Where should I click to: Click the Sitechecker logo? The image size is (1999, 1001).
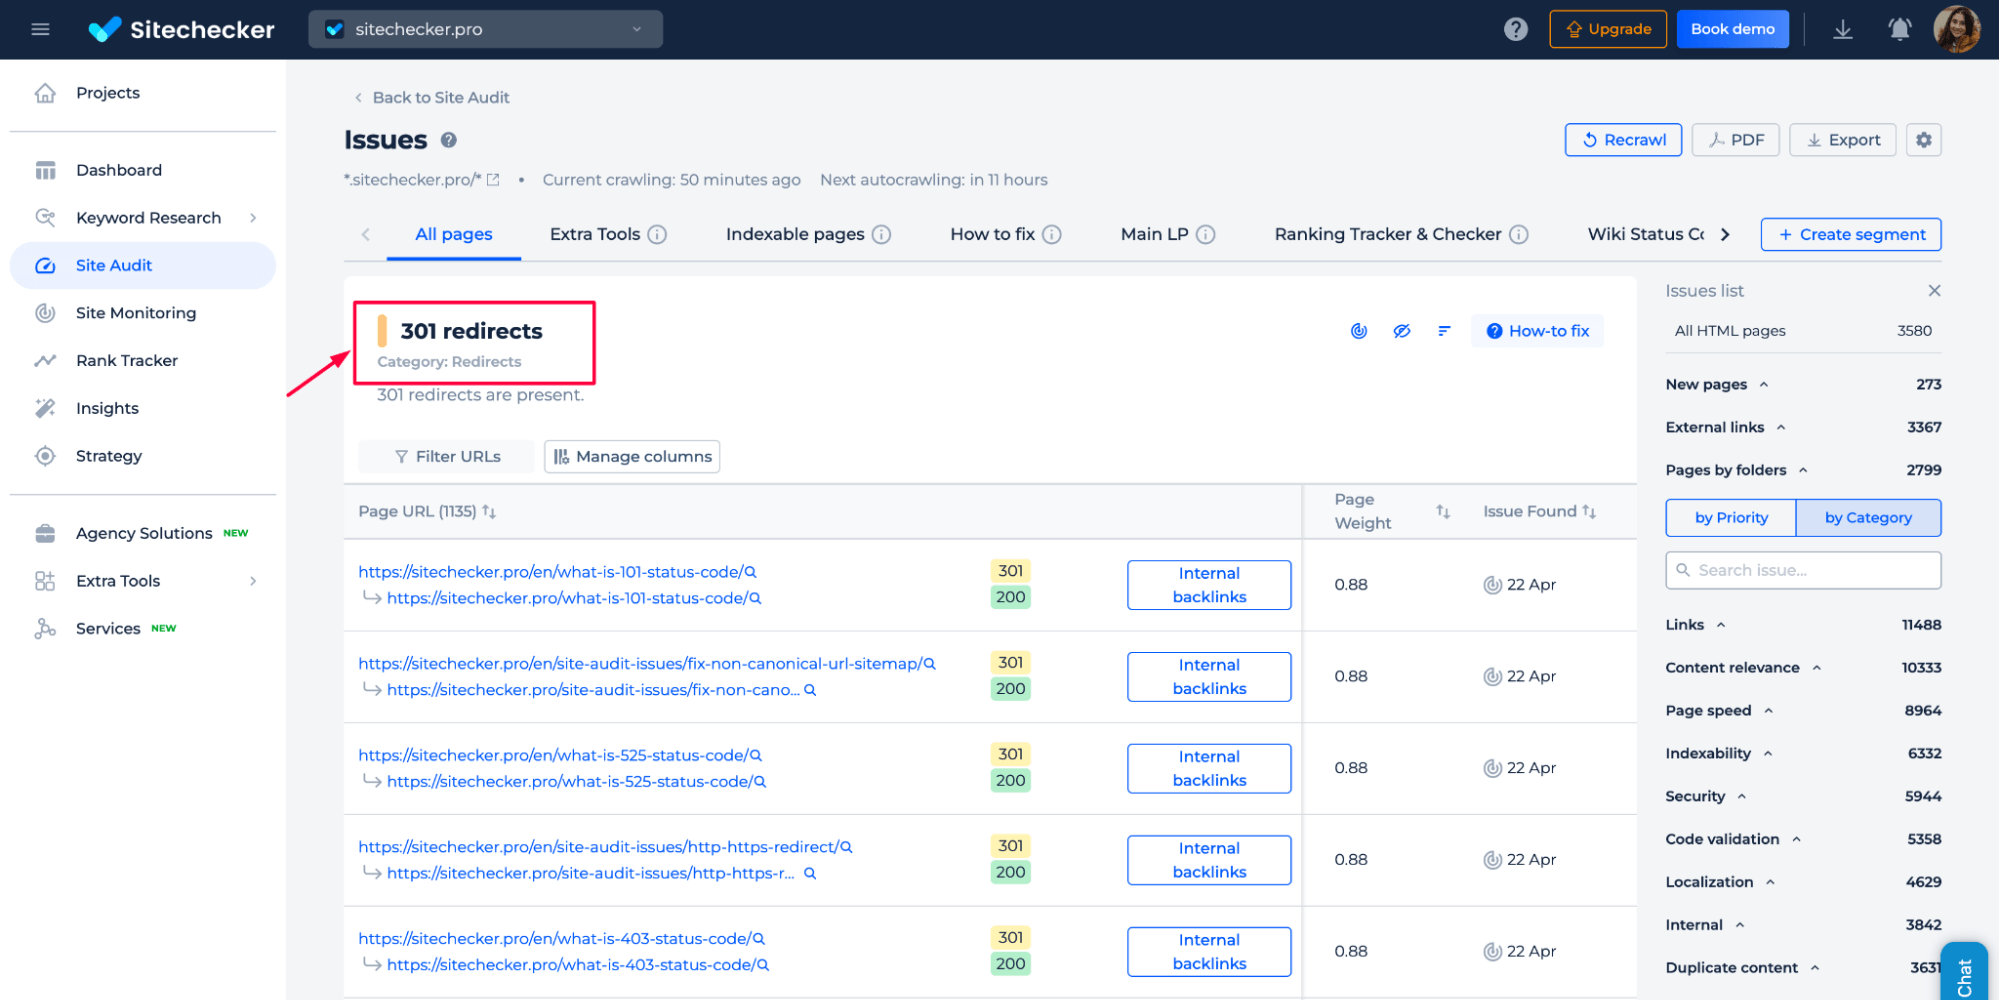(181, 29)
